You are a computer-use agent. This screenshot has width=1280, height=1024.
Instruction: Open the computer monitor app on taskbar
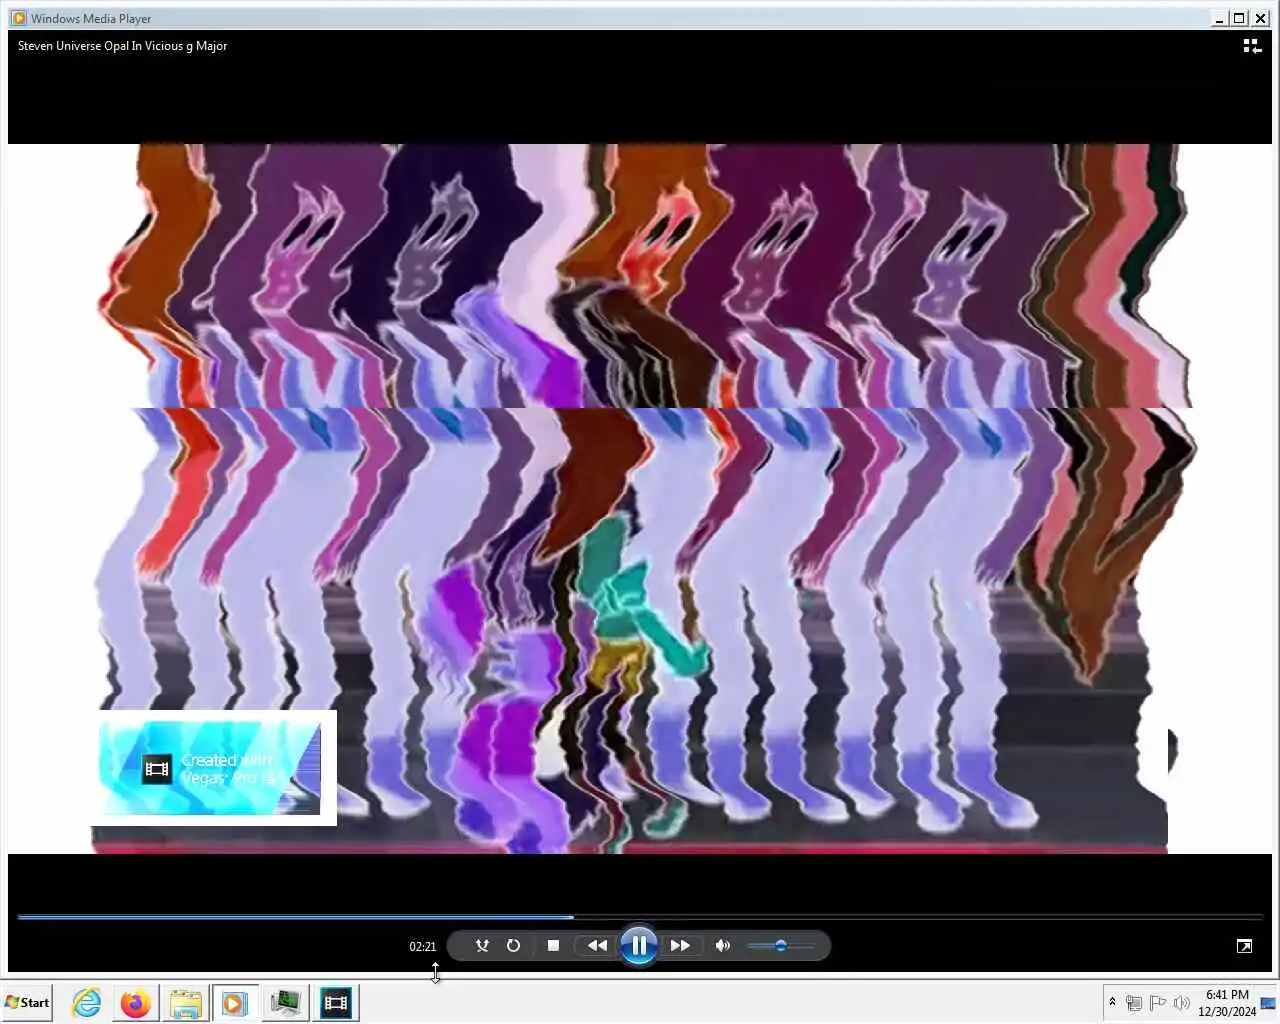285,1002
